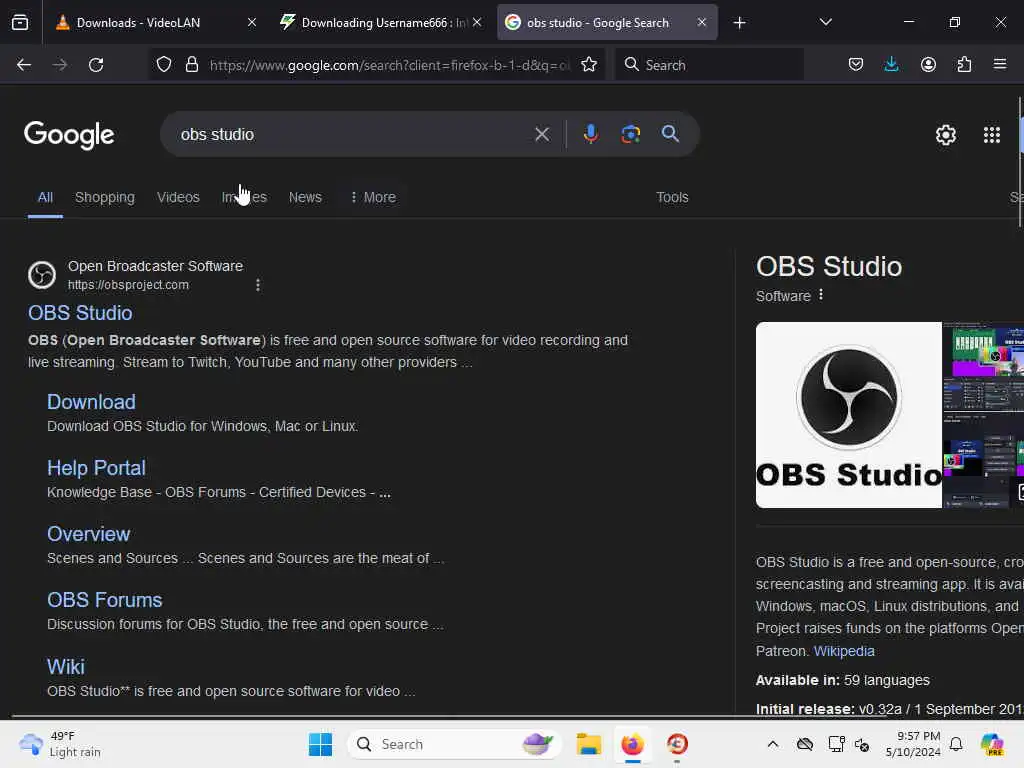The width and height of the screenshot is (1024, 768).
Task: Click the Google search magnifier button
Action: 670,134
